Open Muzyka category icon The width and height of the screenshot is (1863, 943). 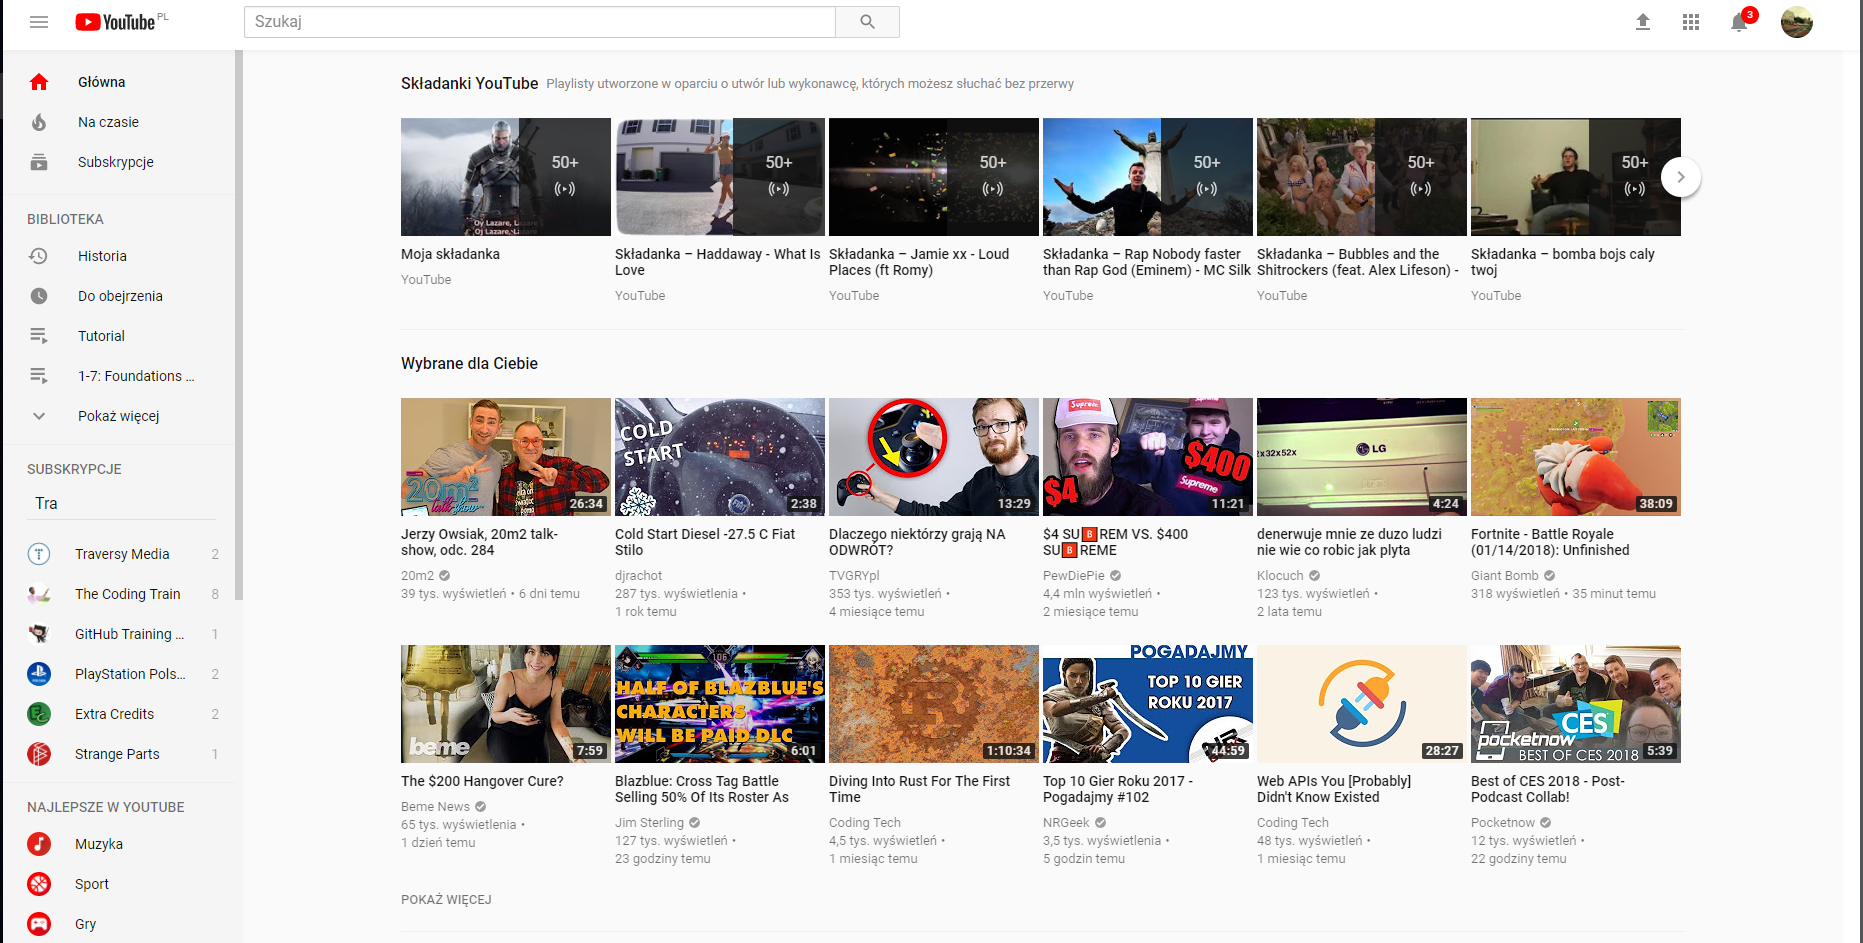click(39, 844)
